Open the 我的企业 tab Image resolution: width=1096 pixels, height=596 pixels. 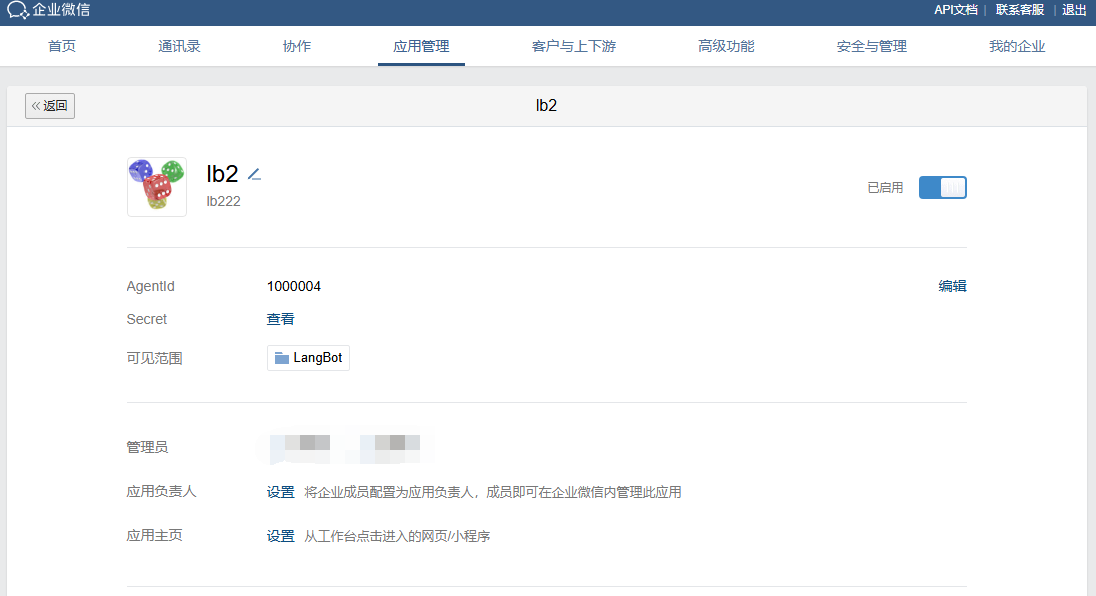point(1017,46)
